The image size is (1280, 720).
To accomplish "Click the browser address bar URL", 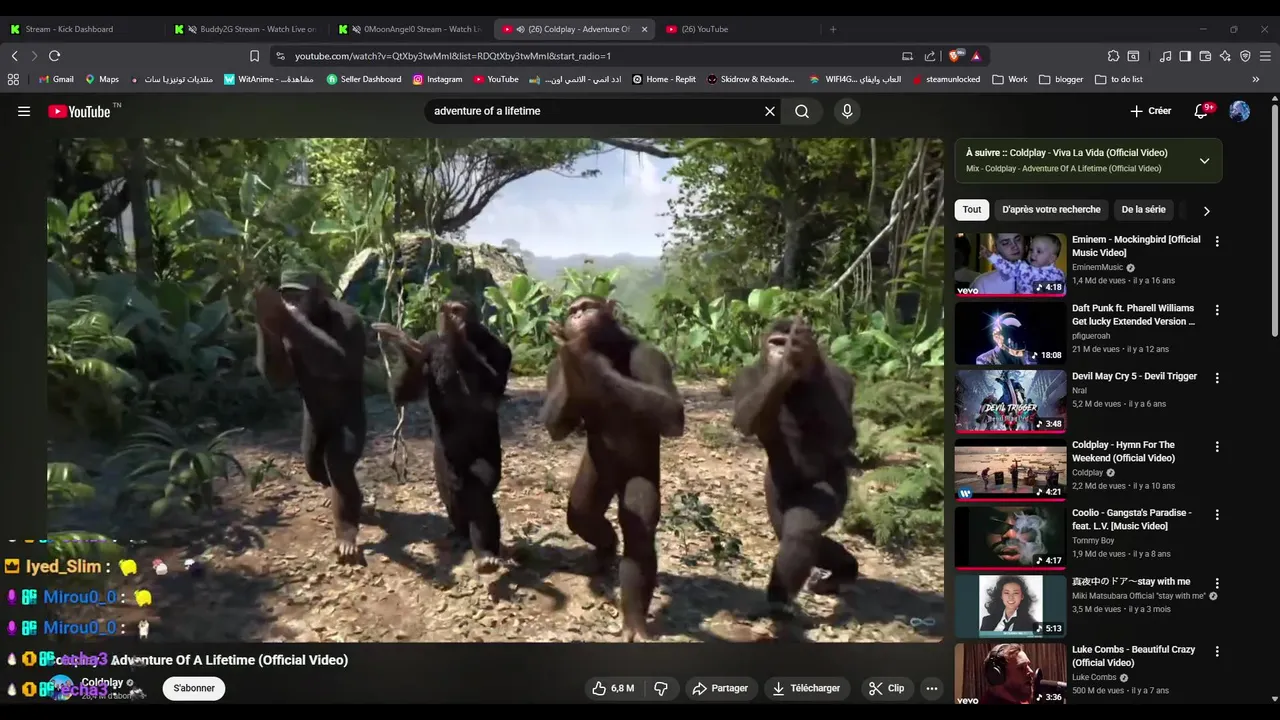I will click(453, 56).
